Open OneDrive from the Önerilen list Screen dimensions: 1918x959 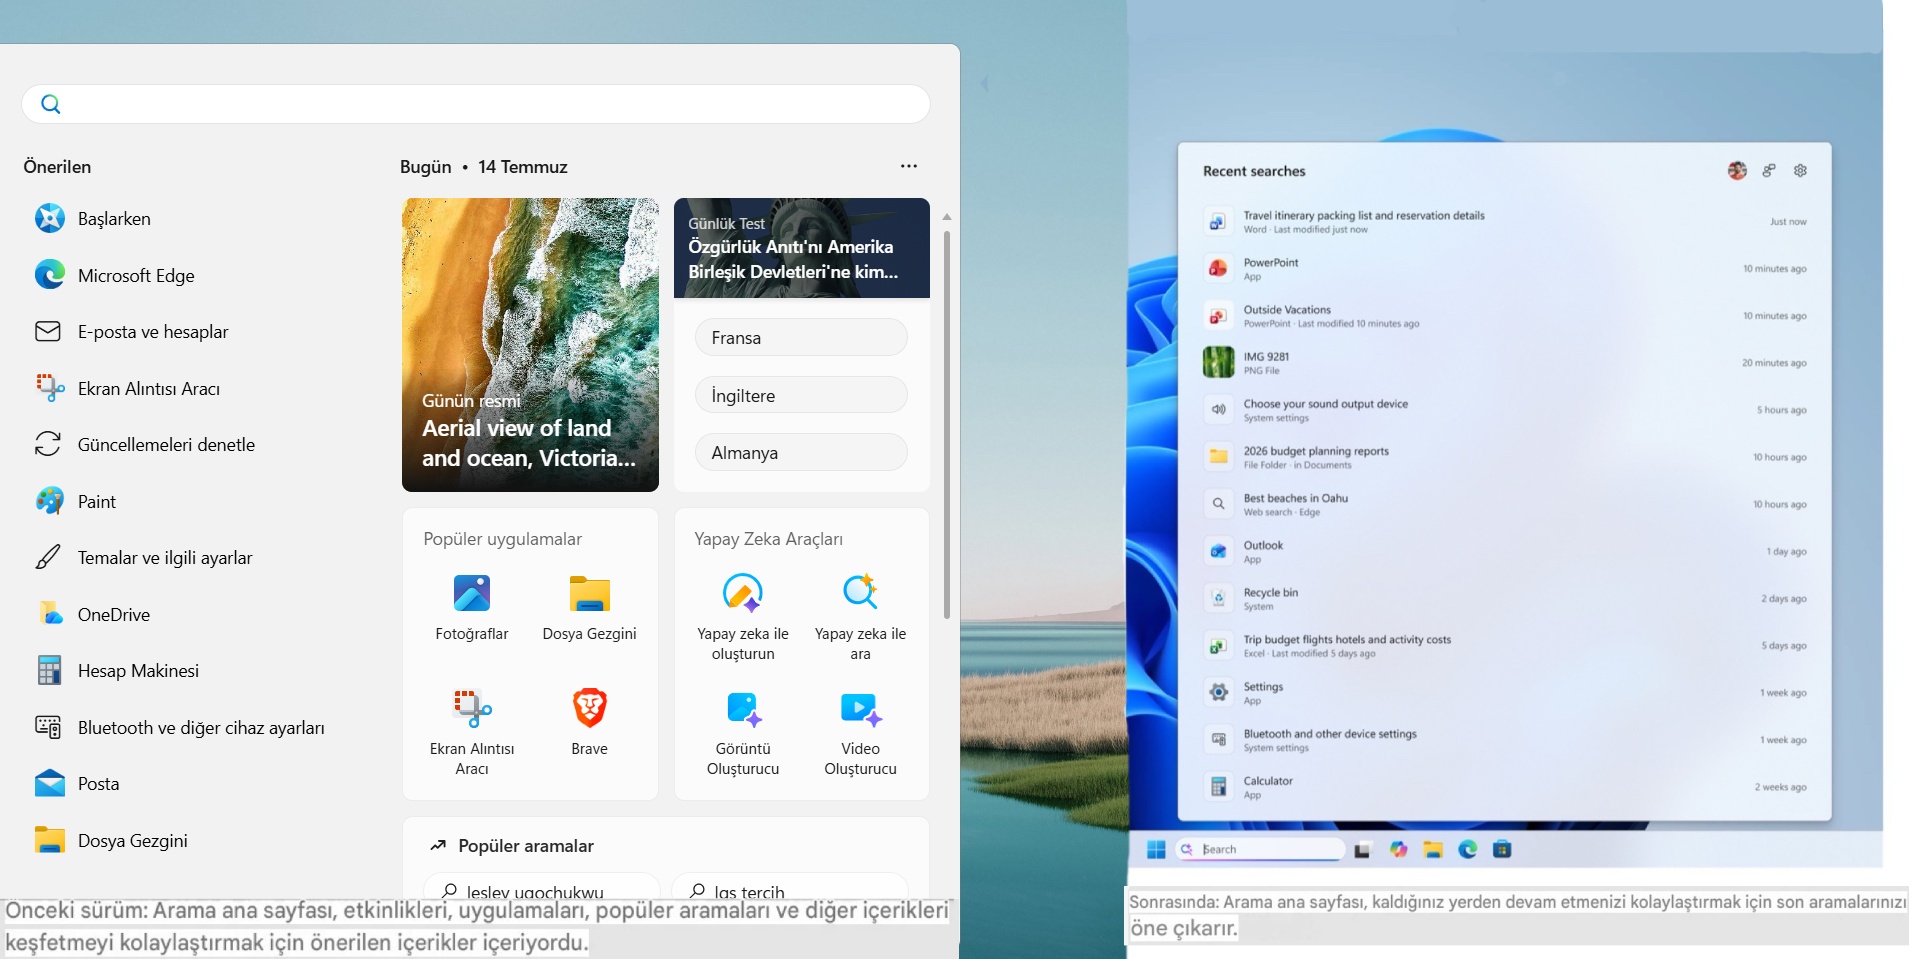[x=92, y=614]
